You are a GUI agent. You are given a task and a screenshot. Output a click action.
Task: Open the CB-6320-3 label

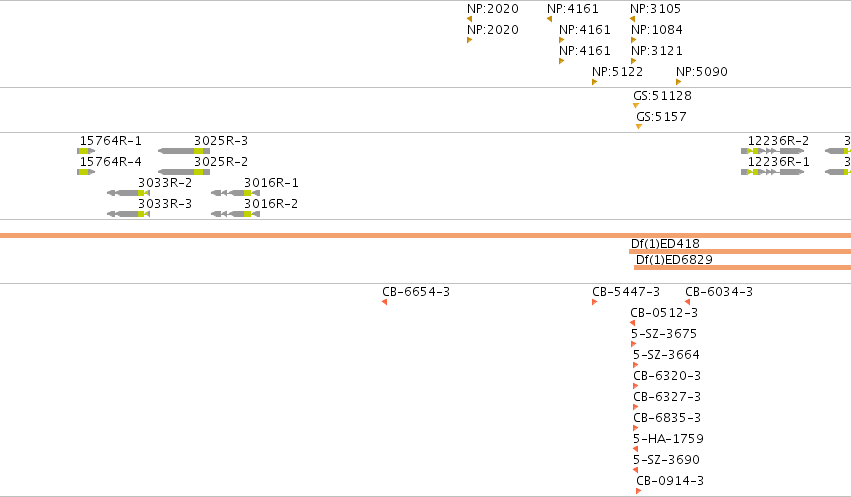pyautogui.click(x=667, y=376)
